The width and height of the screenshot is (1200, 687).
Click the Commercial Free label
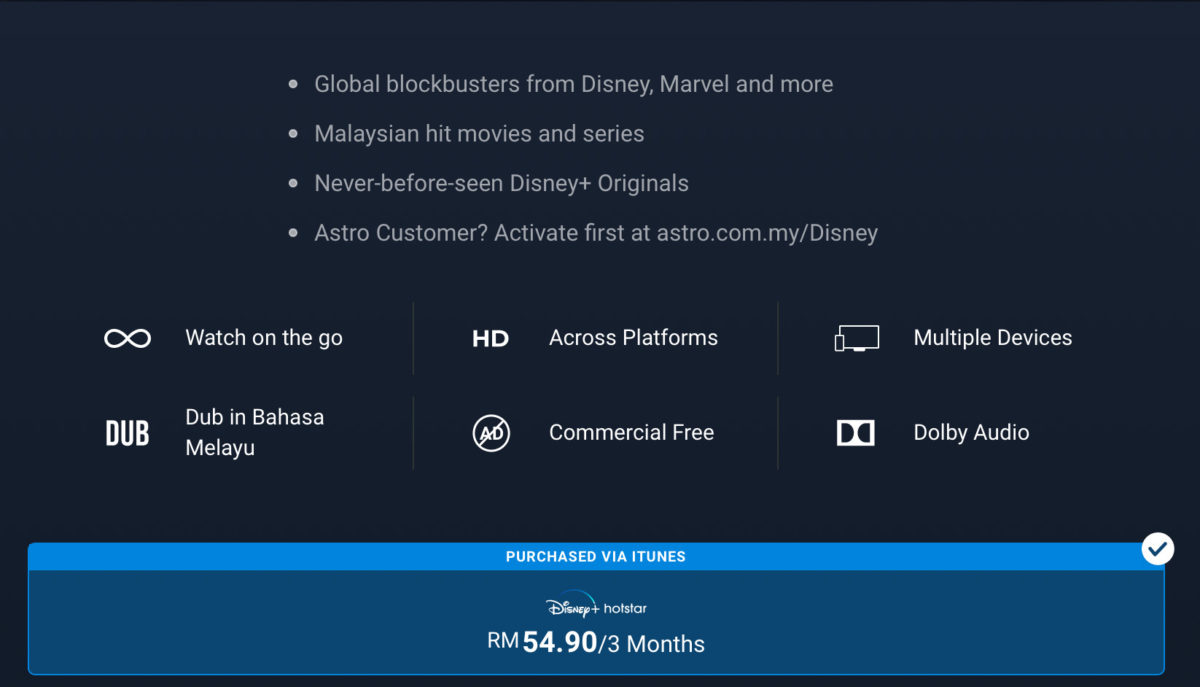tap(631, 433)
